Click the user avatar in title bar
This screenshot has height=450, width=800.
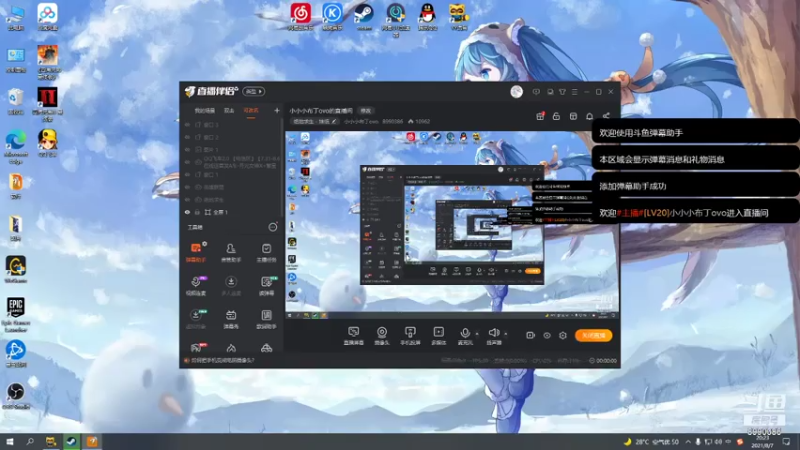pos(516,91)
